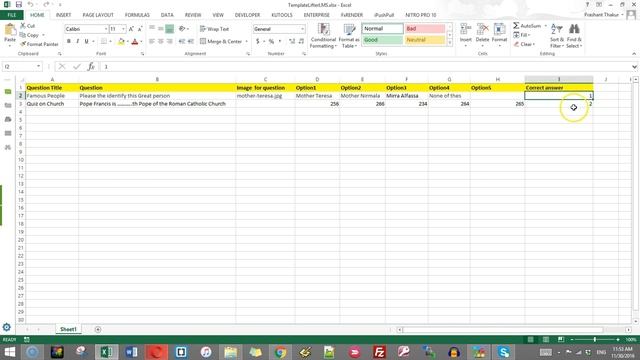Switch to the DATA tab
Screen dimensions: 640x360
coord(167,15)
